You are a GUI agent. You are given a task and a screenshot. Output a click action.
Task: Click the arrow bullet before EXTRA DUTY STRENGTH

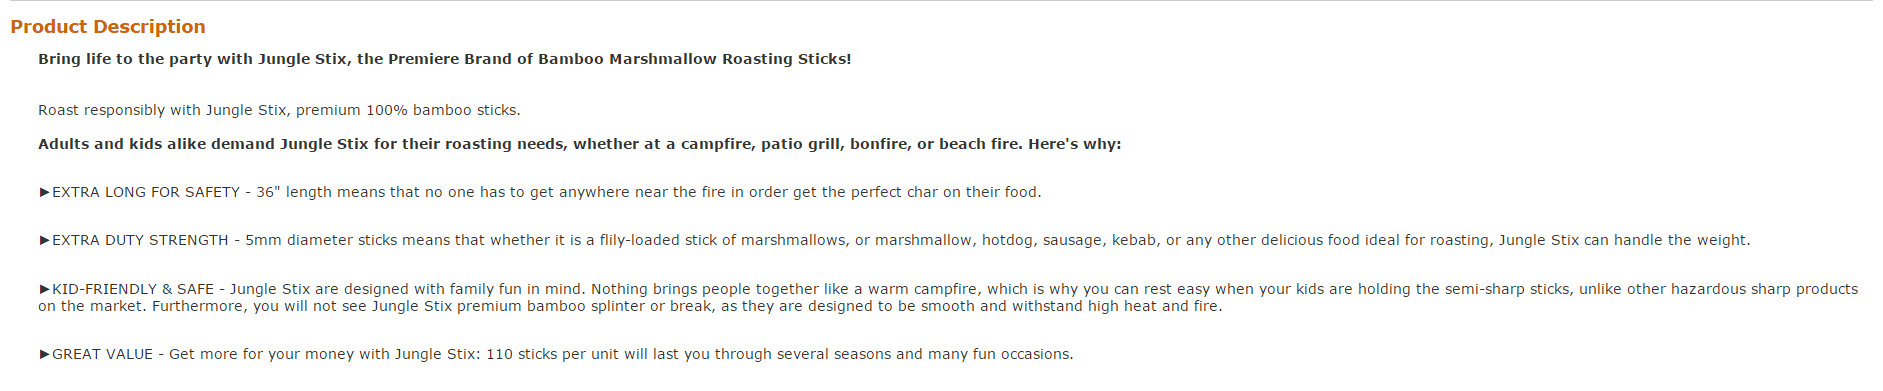coord(45,240)
